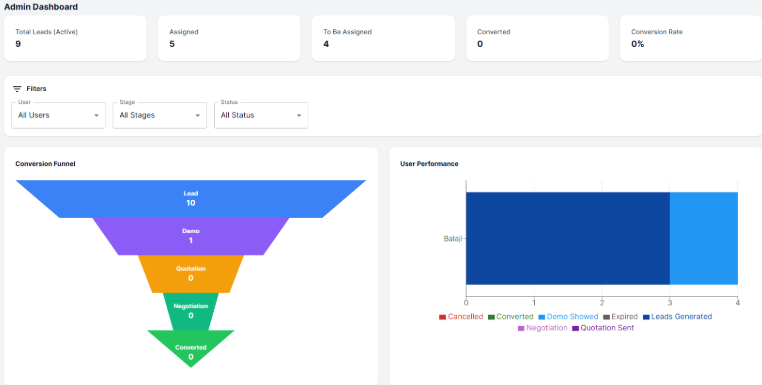This screenshot has width=762, height=385.
Task: Select the Lead funnel segment
Action: tap(190, 199)
